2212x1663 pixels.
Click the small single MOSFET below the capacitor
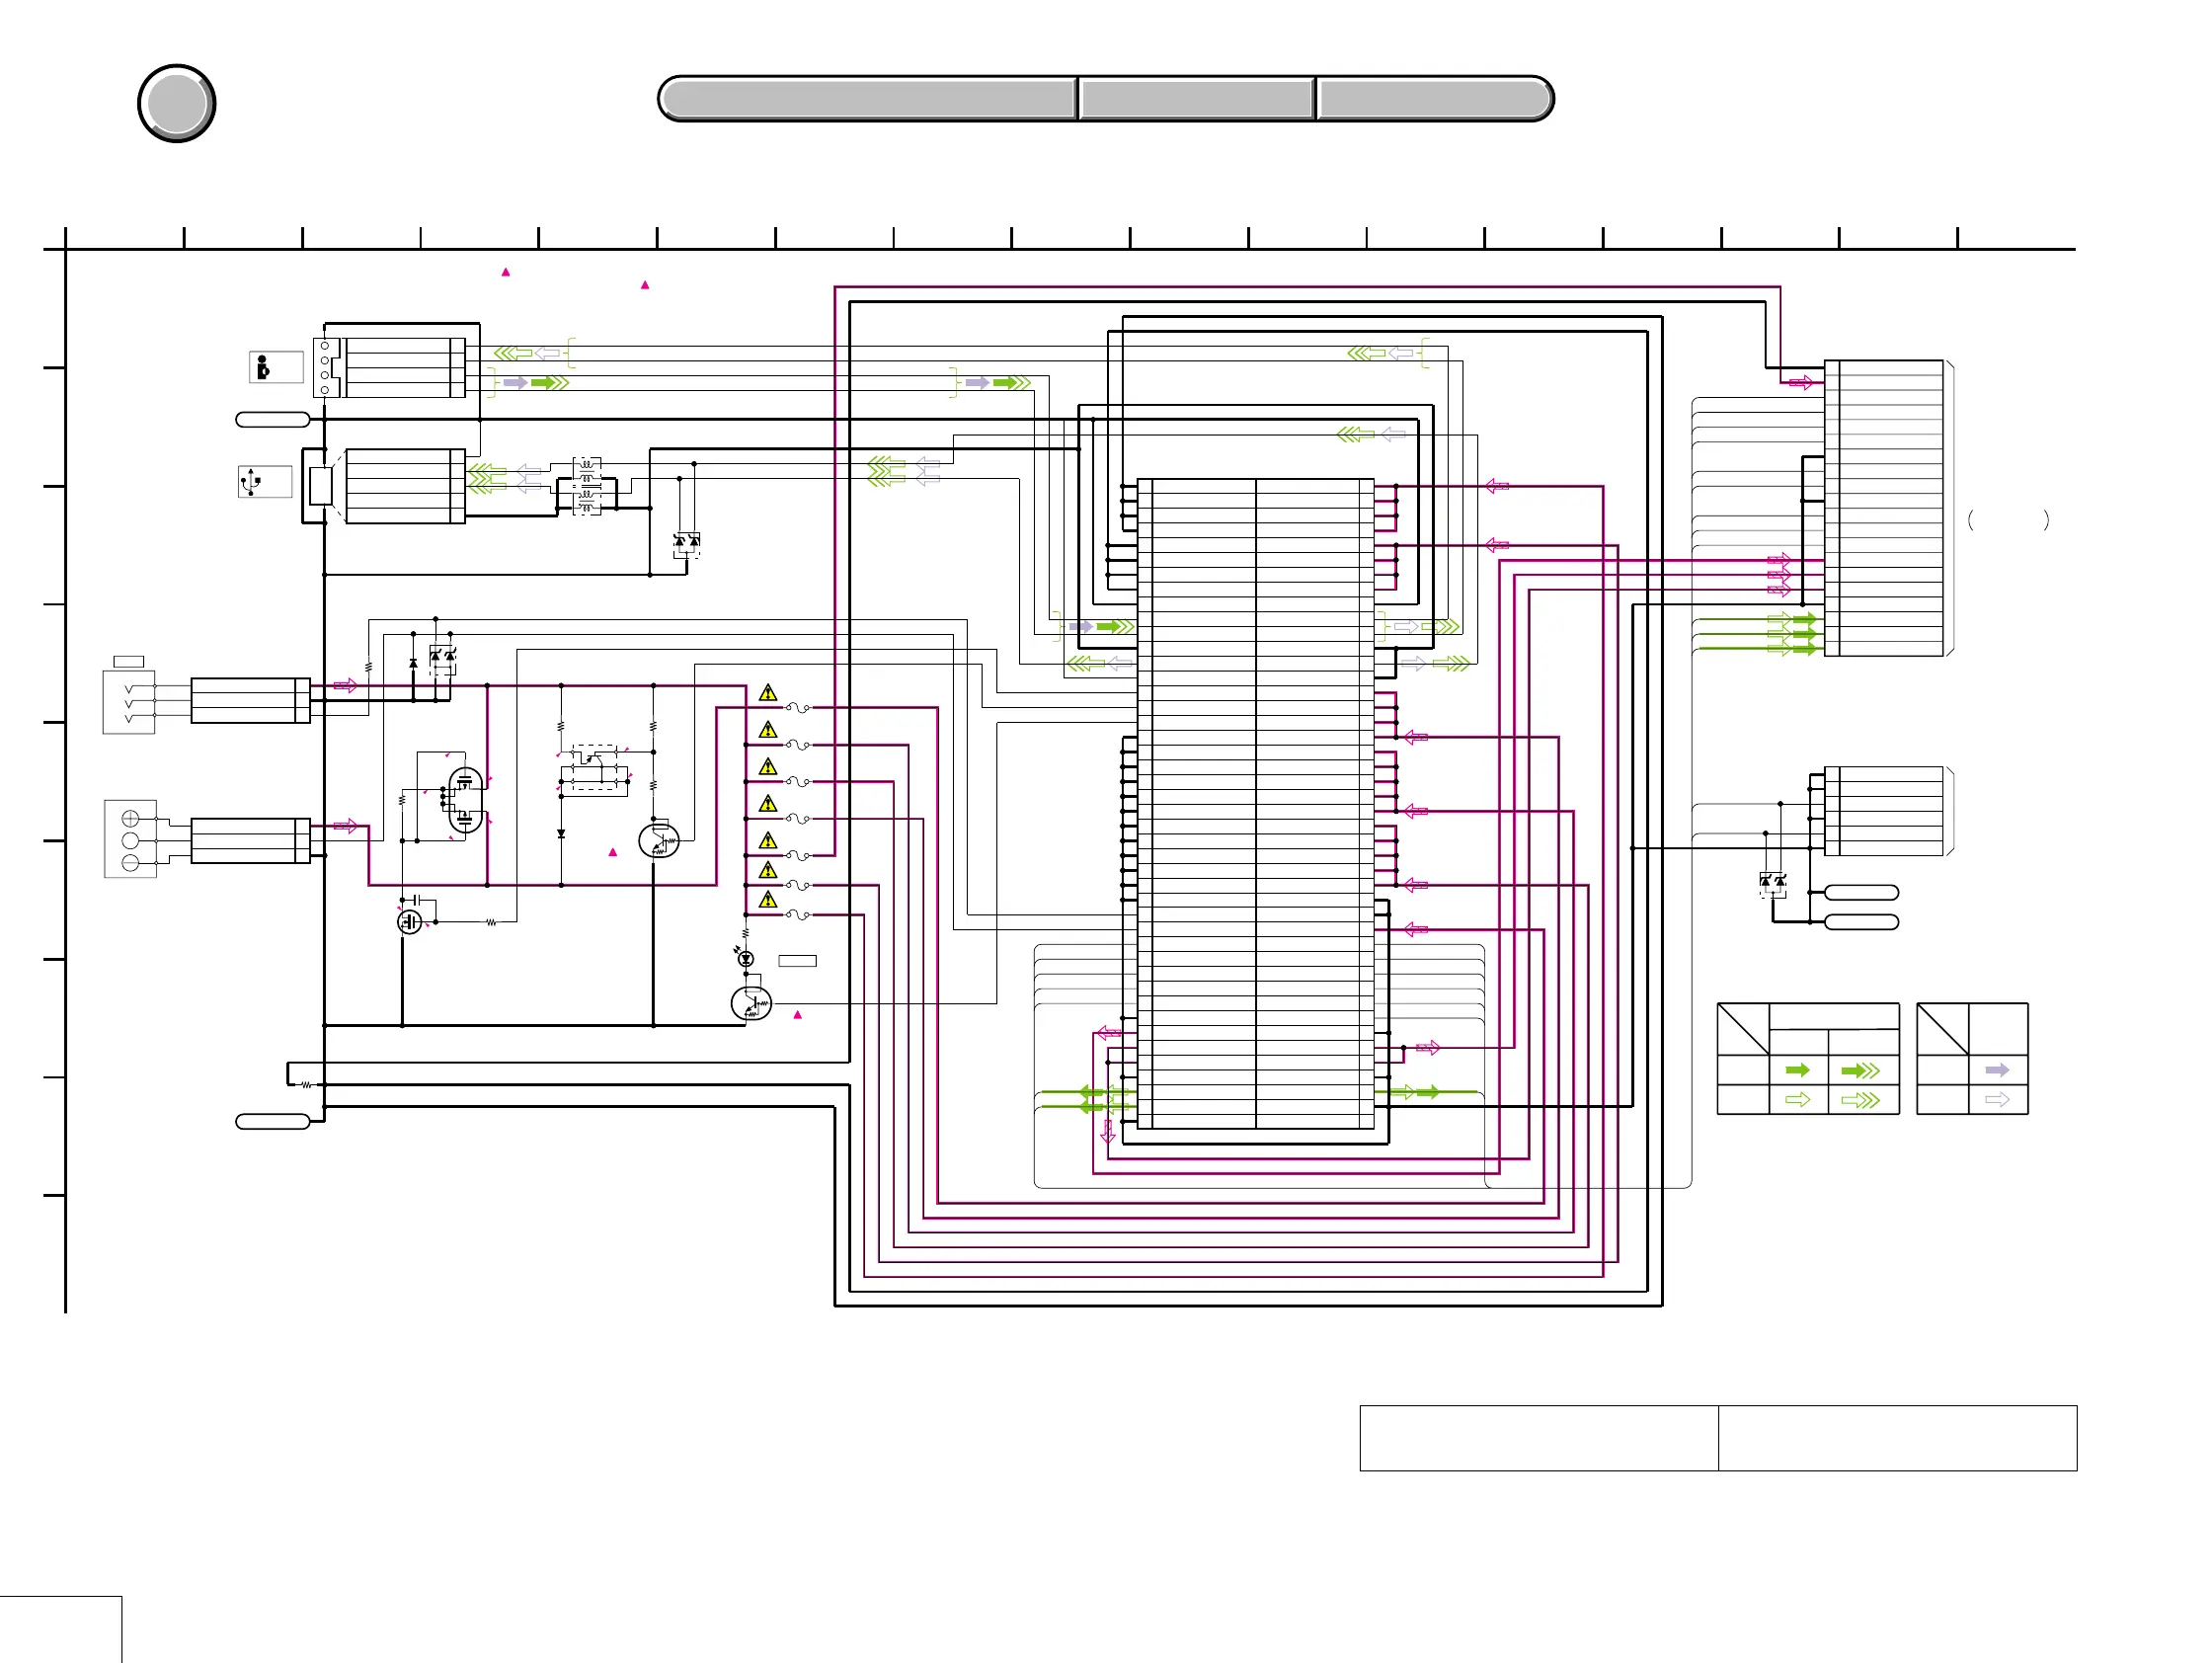click(x=410, y=922)
